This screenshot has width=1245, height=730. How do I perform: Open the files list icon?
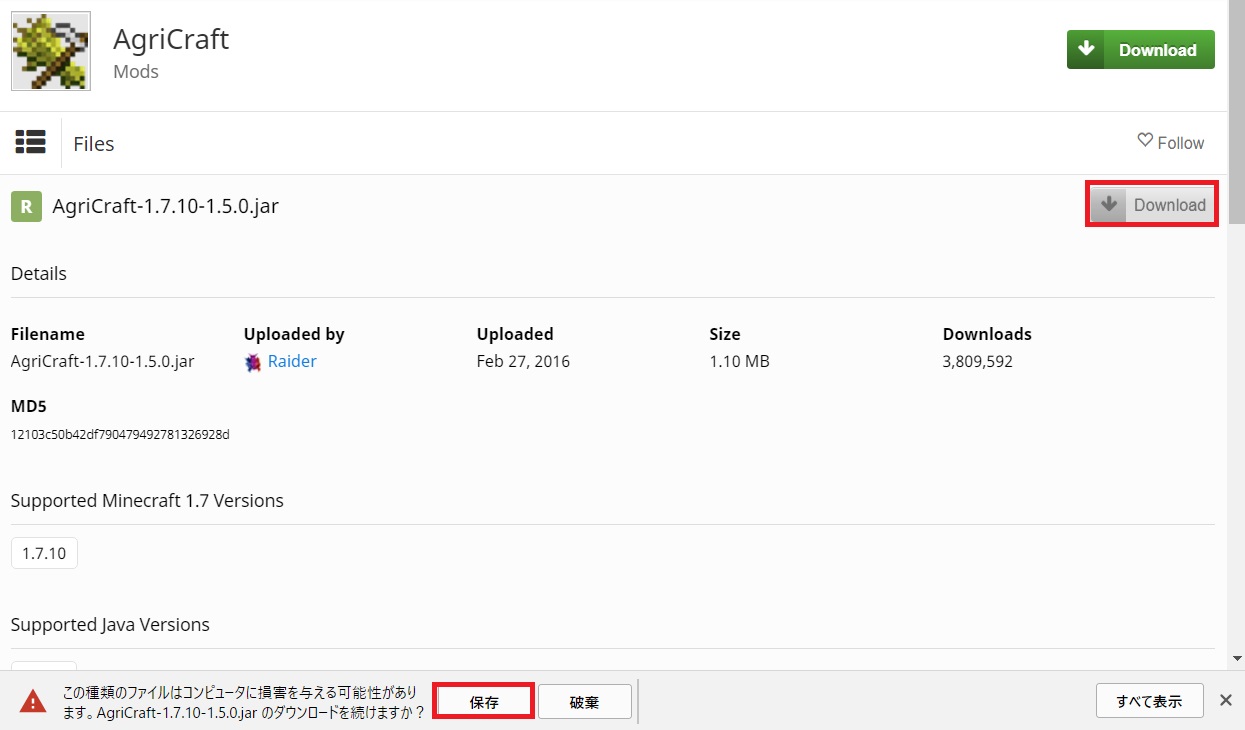pos(31,143)
